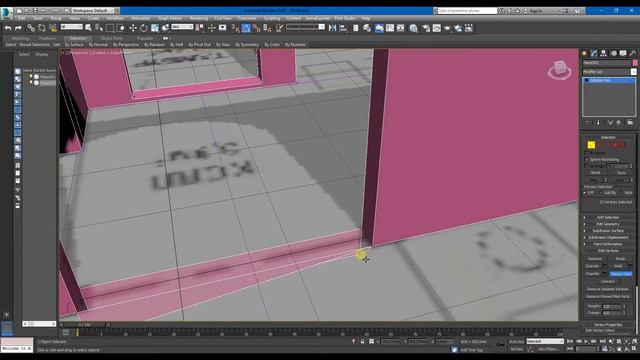Switch to the Hierarchy command panel
The image size is (640, 360).
click(x=604, y=53)
